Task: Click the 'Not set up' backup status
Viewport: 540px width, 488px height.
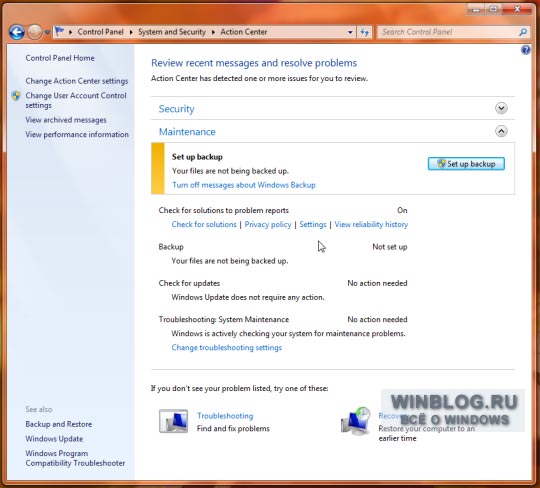Action: point(390,247)
